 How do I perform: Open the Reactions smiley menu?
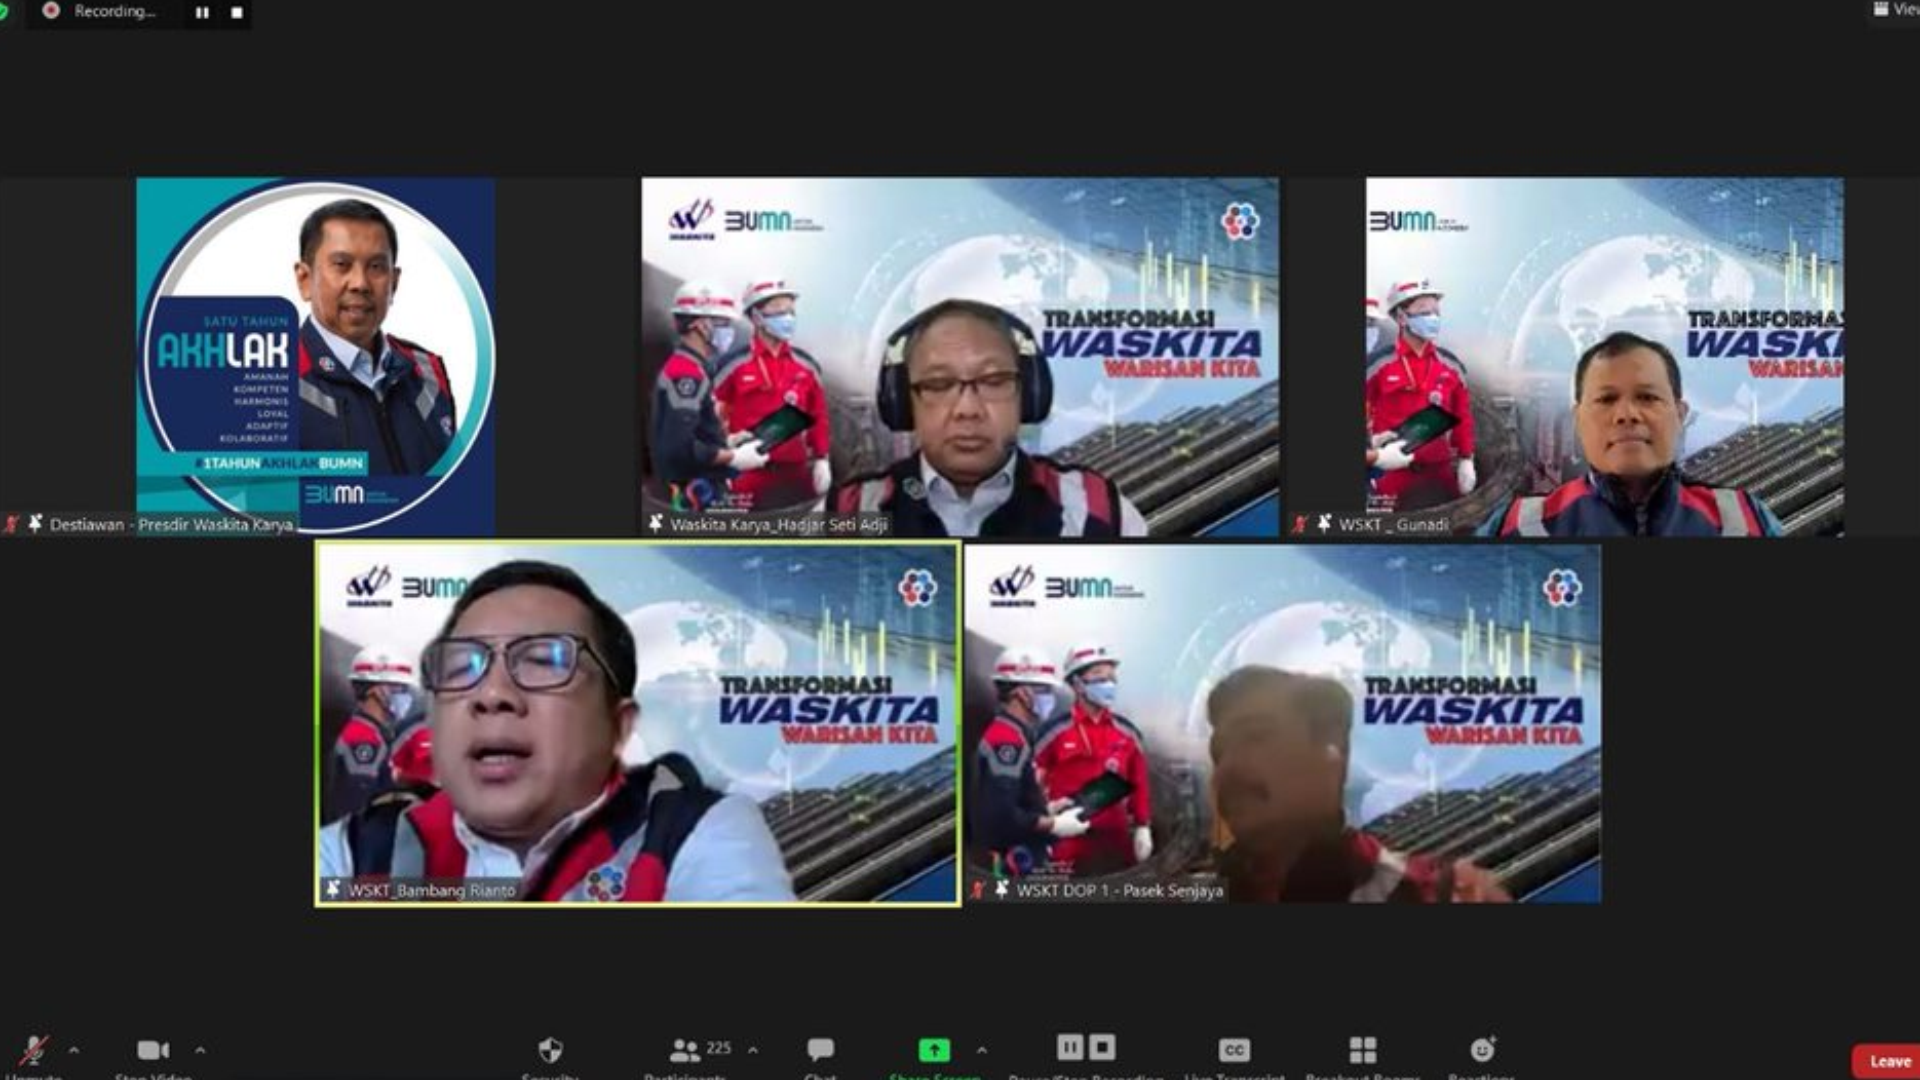click(1482, 1049)
